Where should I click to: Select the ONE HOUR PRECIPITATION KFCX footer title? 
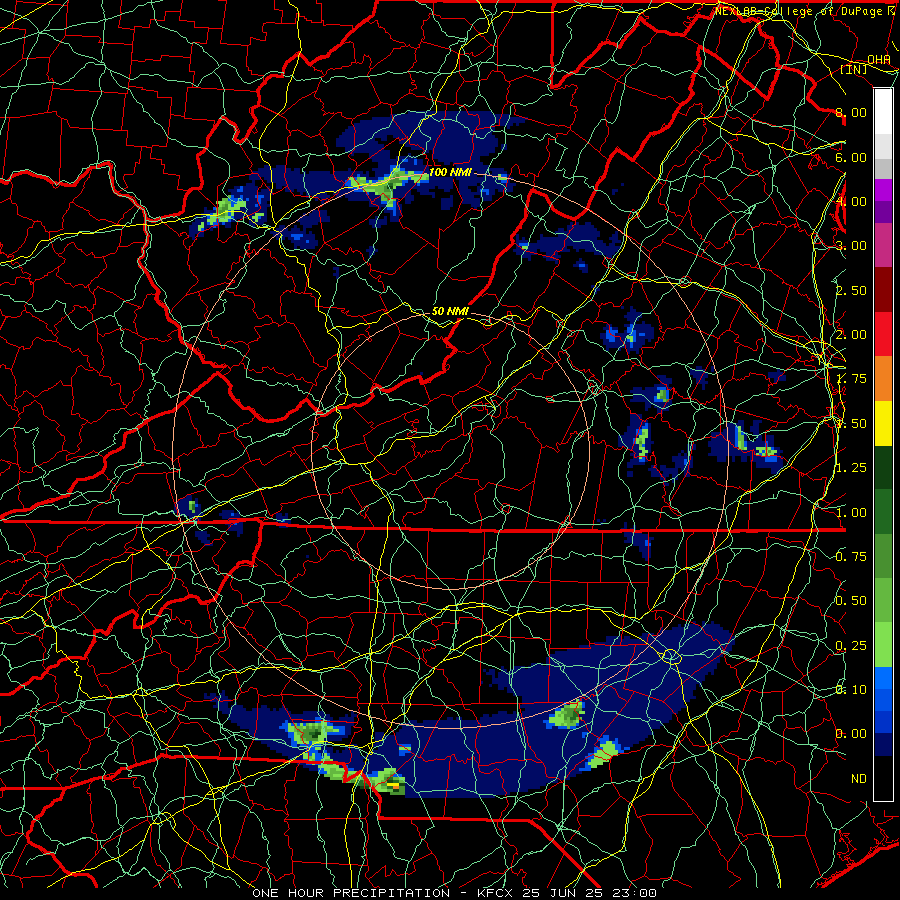(x=454, y=893)
